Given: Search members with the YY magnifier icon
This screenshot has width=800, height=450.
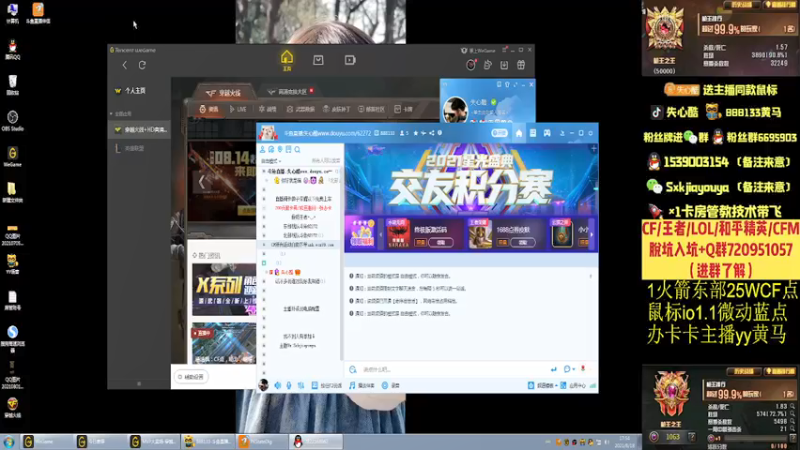Looking at the screenshot, I should (x=297, y=149).
